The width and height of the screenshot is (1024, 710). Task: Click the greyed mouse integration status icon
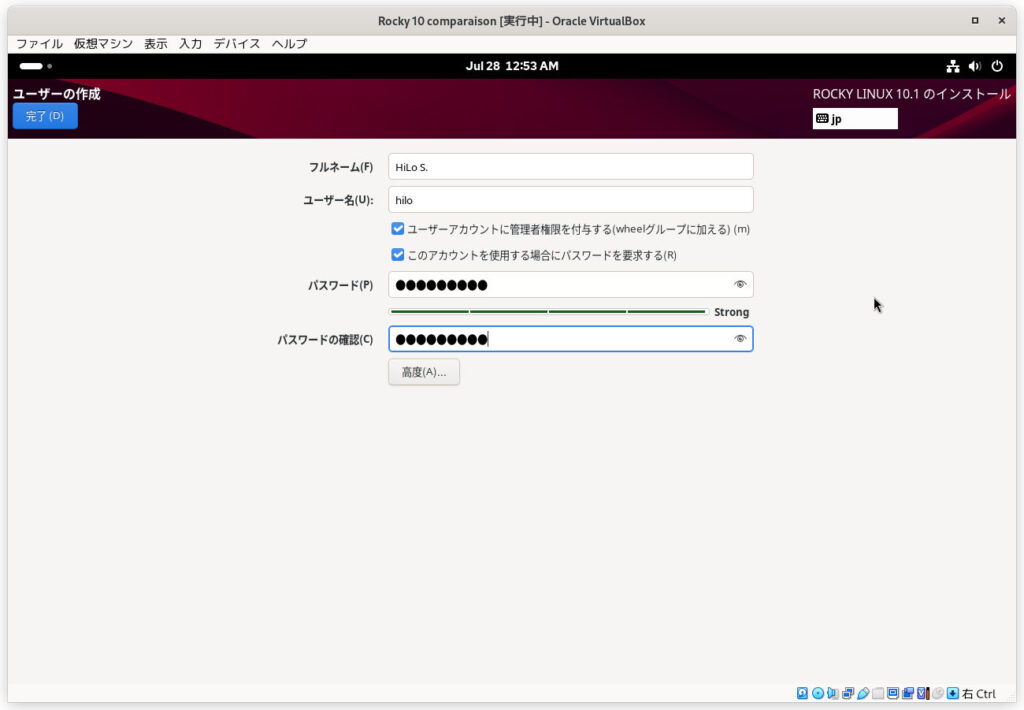click(938, 693)
